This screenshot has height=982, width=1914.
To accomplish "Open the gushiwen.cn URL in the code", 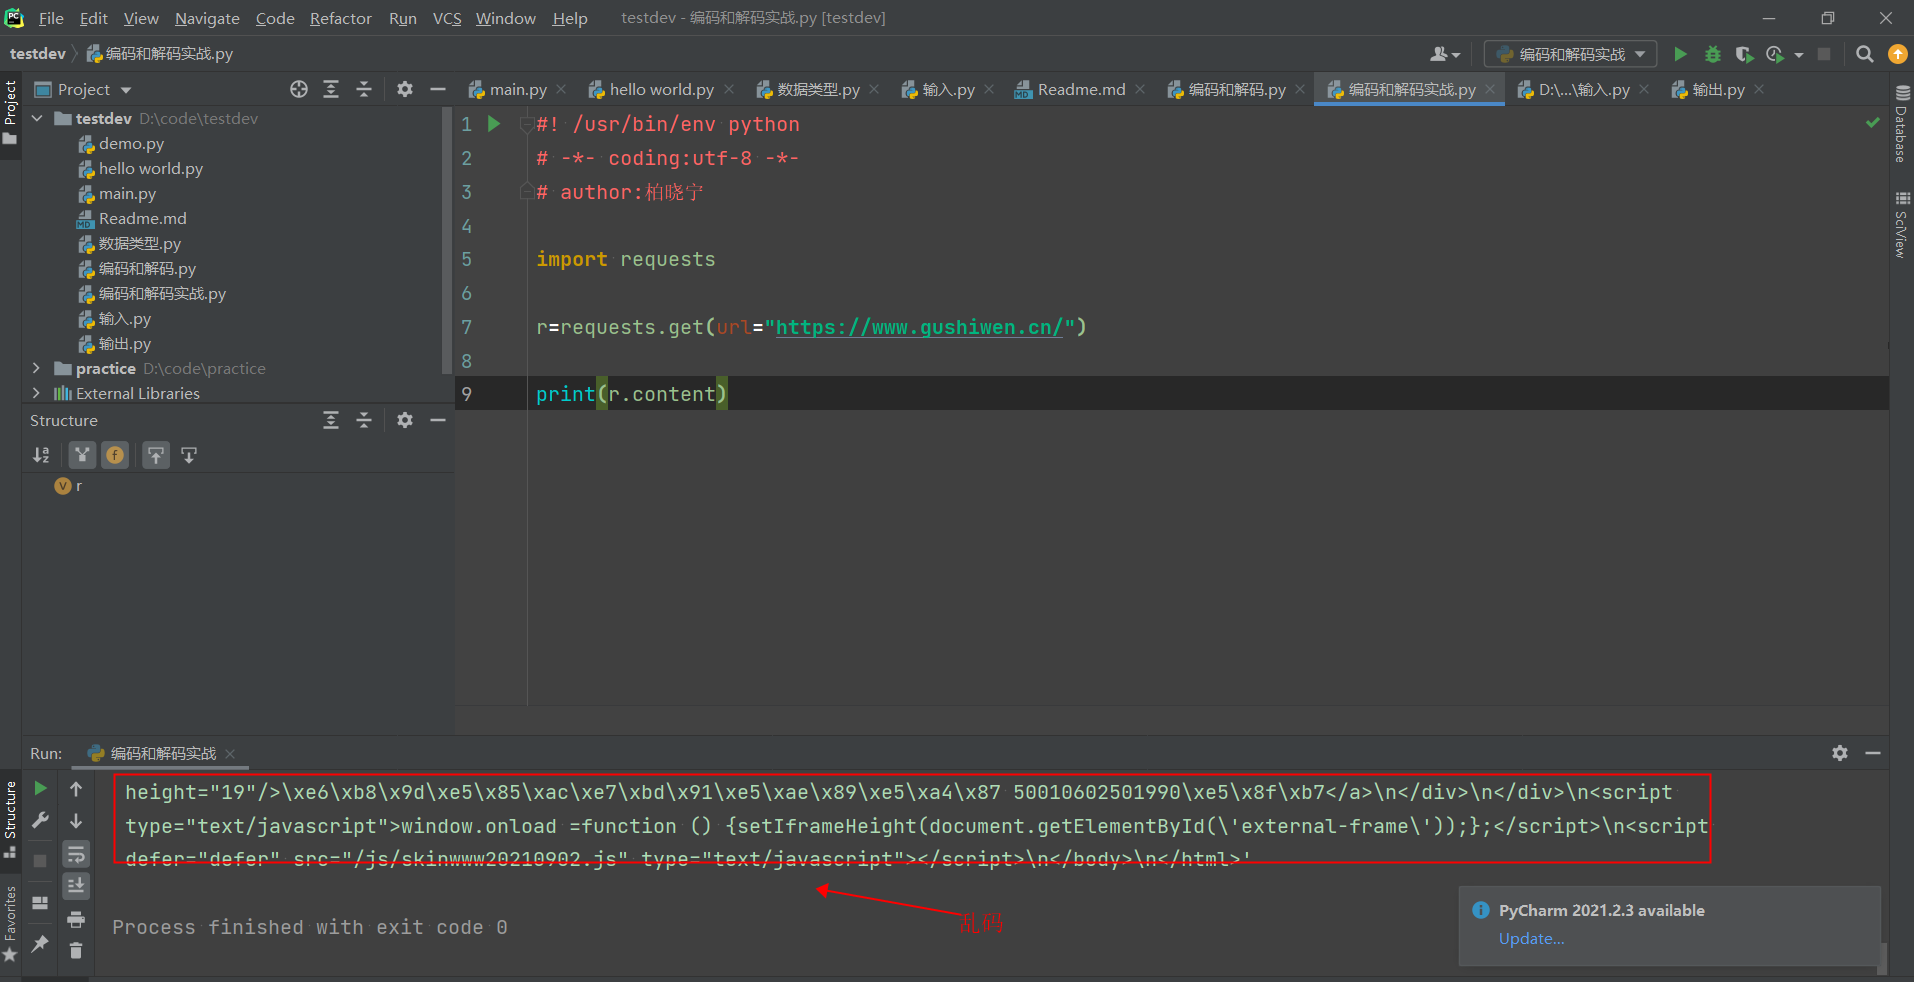I will tap(919, 327).
